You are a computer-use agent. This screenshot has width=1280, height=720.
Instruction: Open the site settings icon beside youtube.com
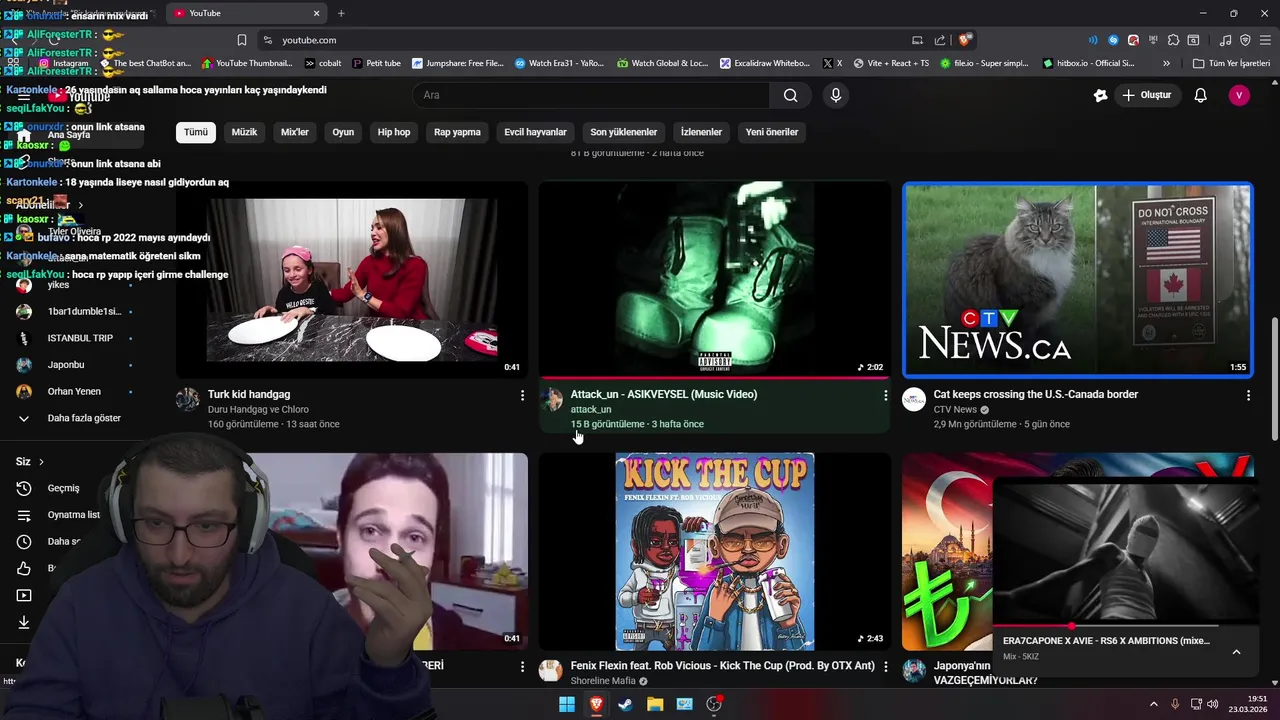267,40
